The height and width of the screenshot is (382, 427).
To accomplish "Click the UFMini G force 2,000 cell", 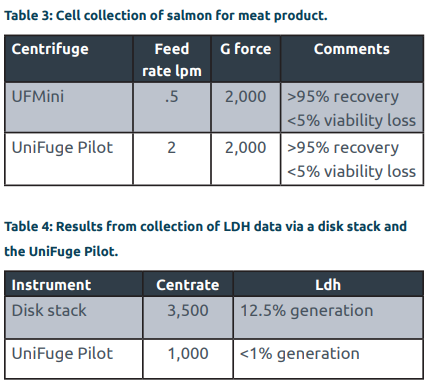I will click(x=246, y=107).
